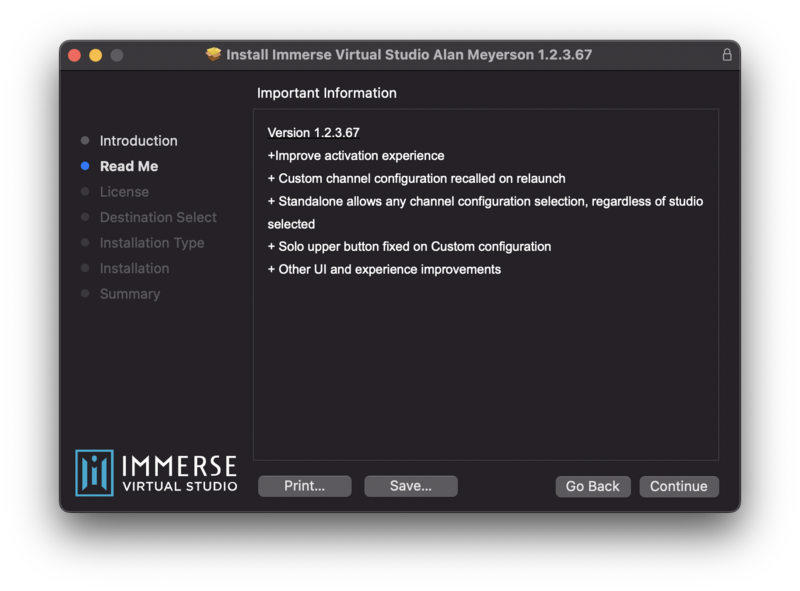Select the Introduction step in sidebar
The height and width of the screenshot is (591, 800).
coord(138,141)
